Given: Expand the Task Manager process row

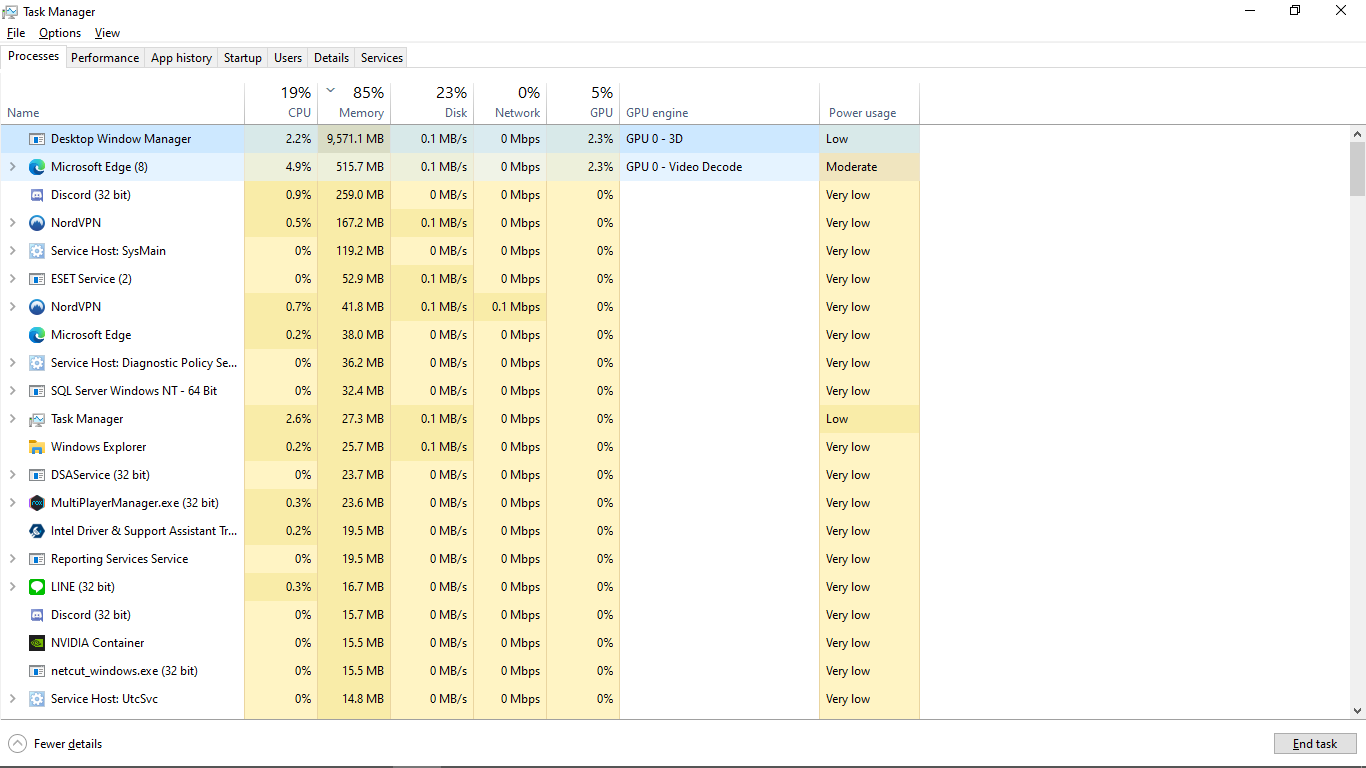Looking at the screenshot, I should (13, 419).
